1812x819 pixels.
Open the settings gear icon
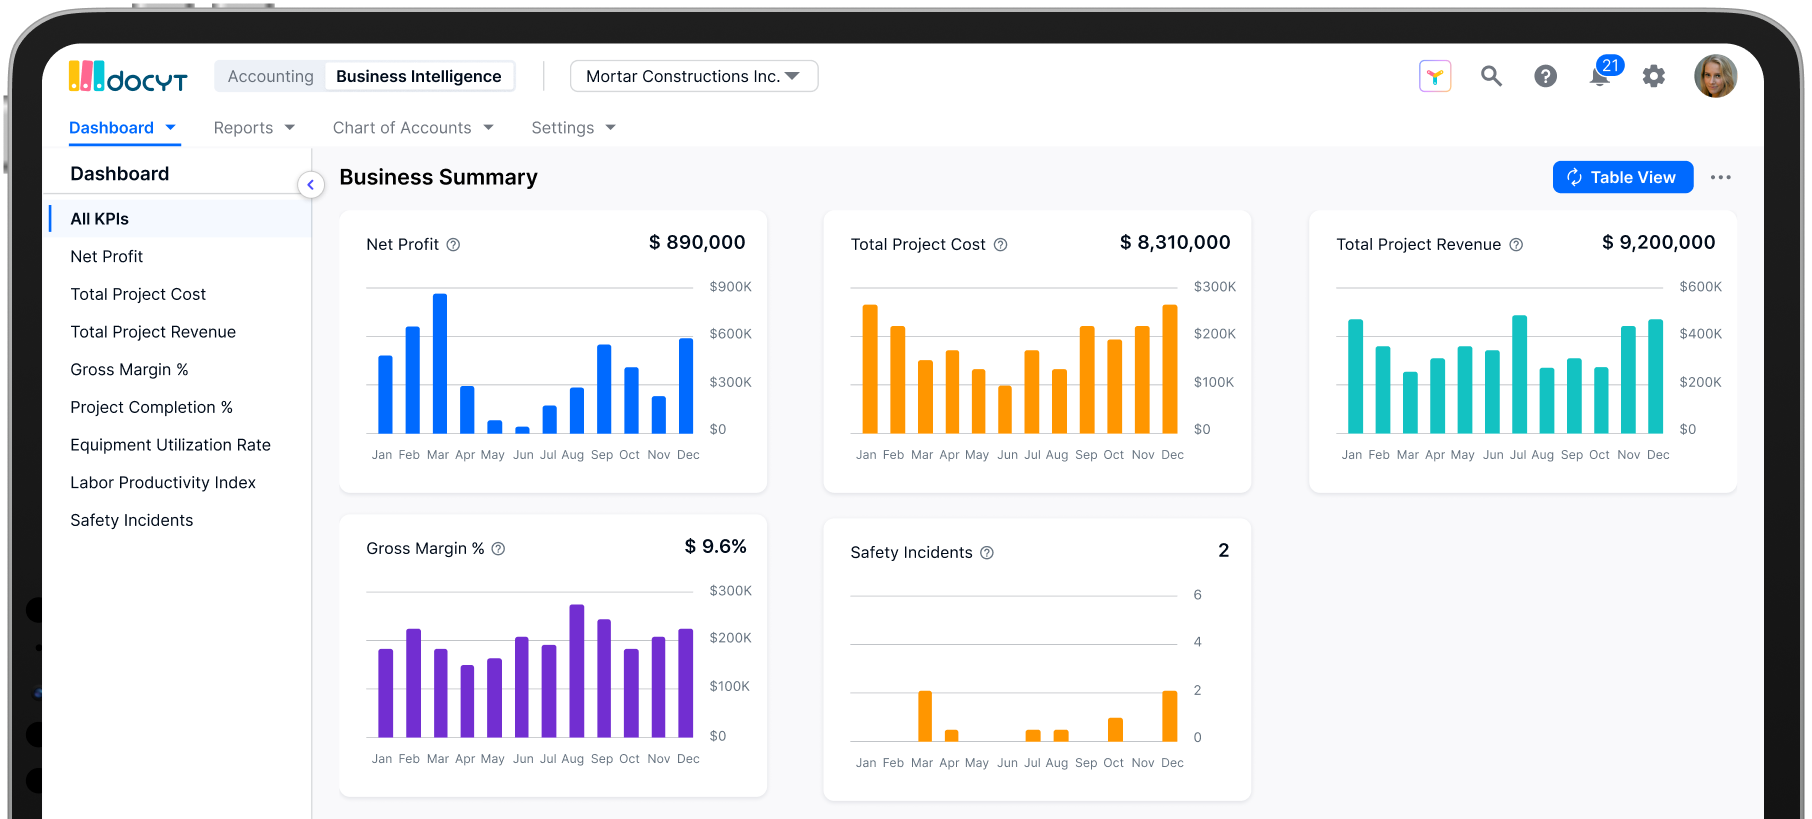coord(1654,76)
